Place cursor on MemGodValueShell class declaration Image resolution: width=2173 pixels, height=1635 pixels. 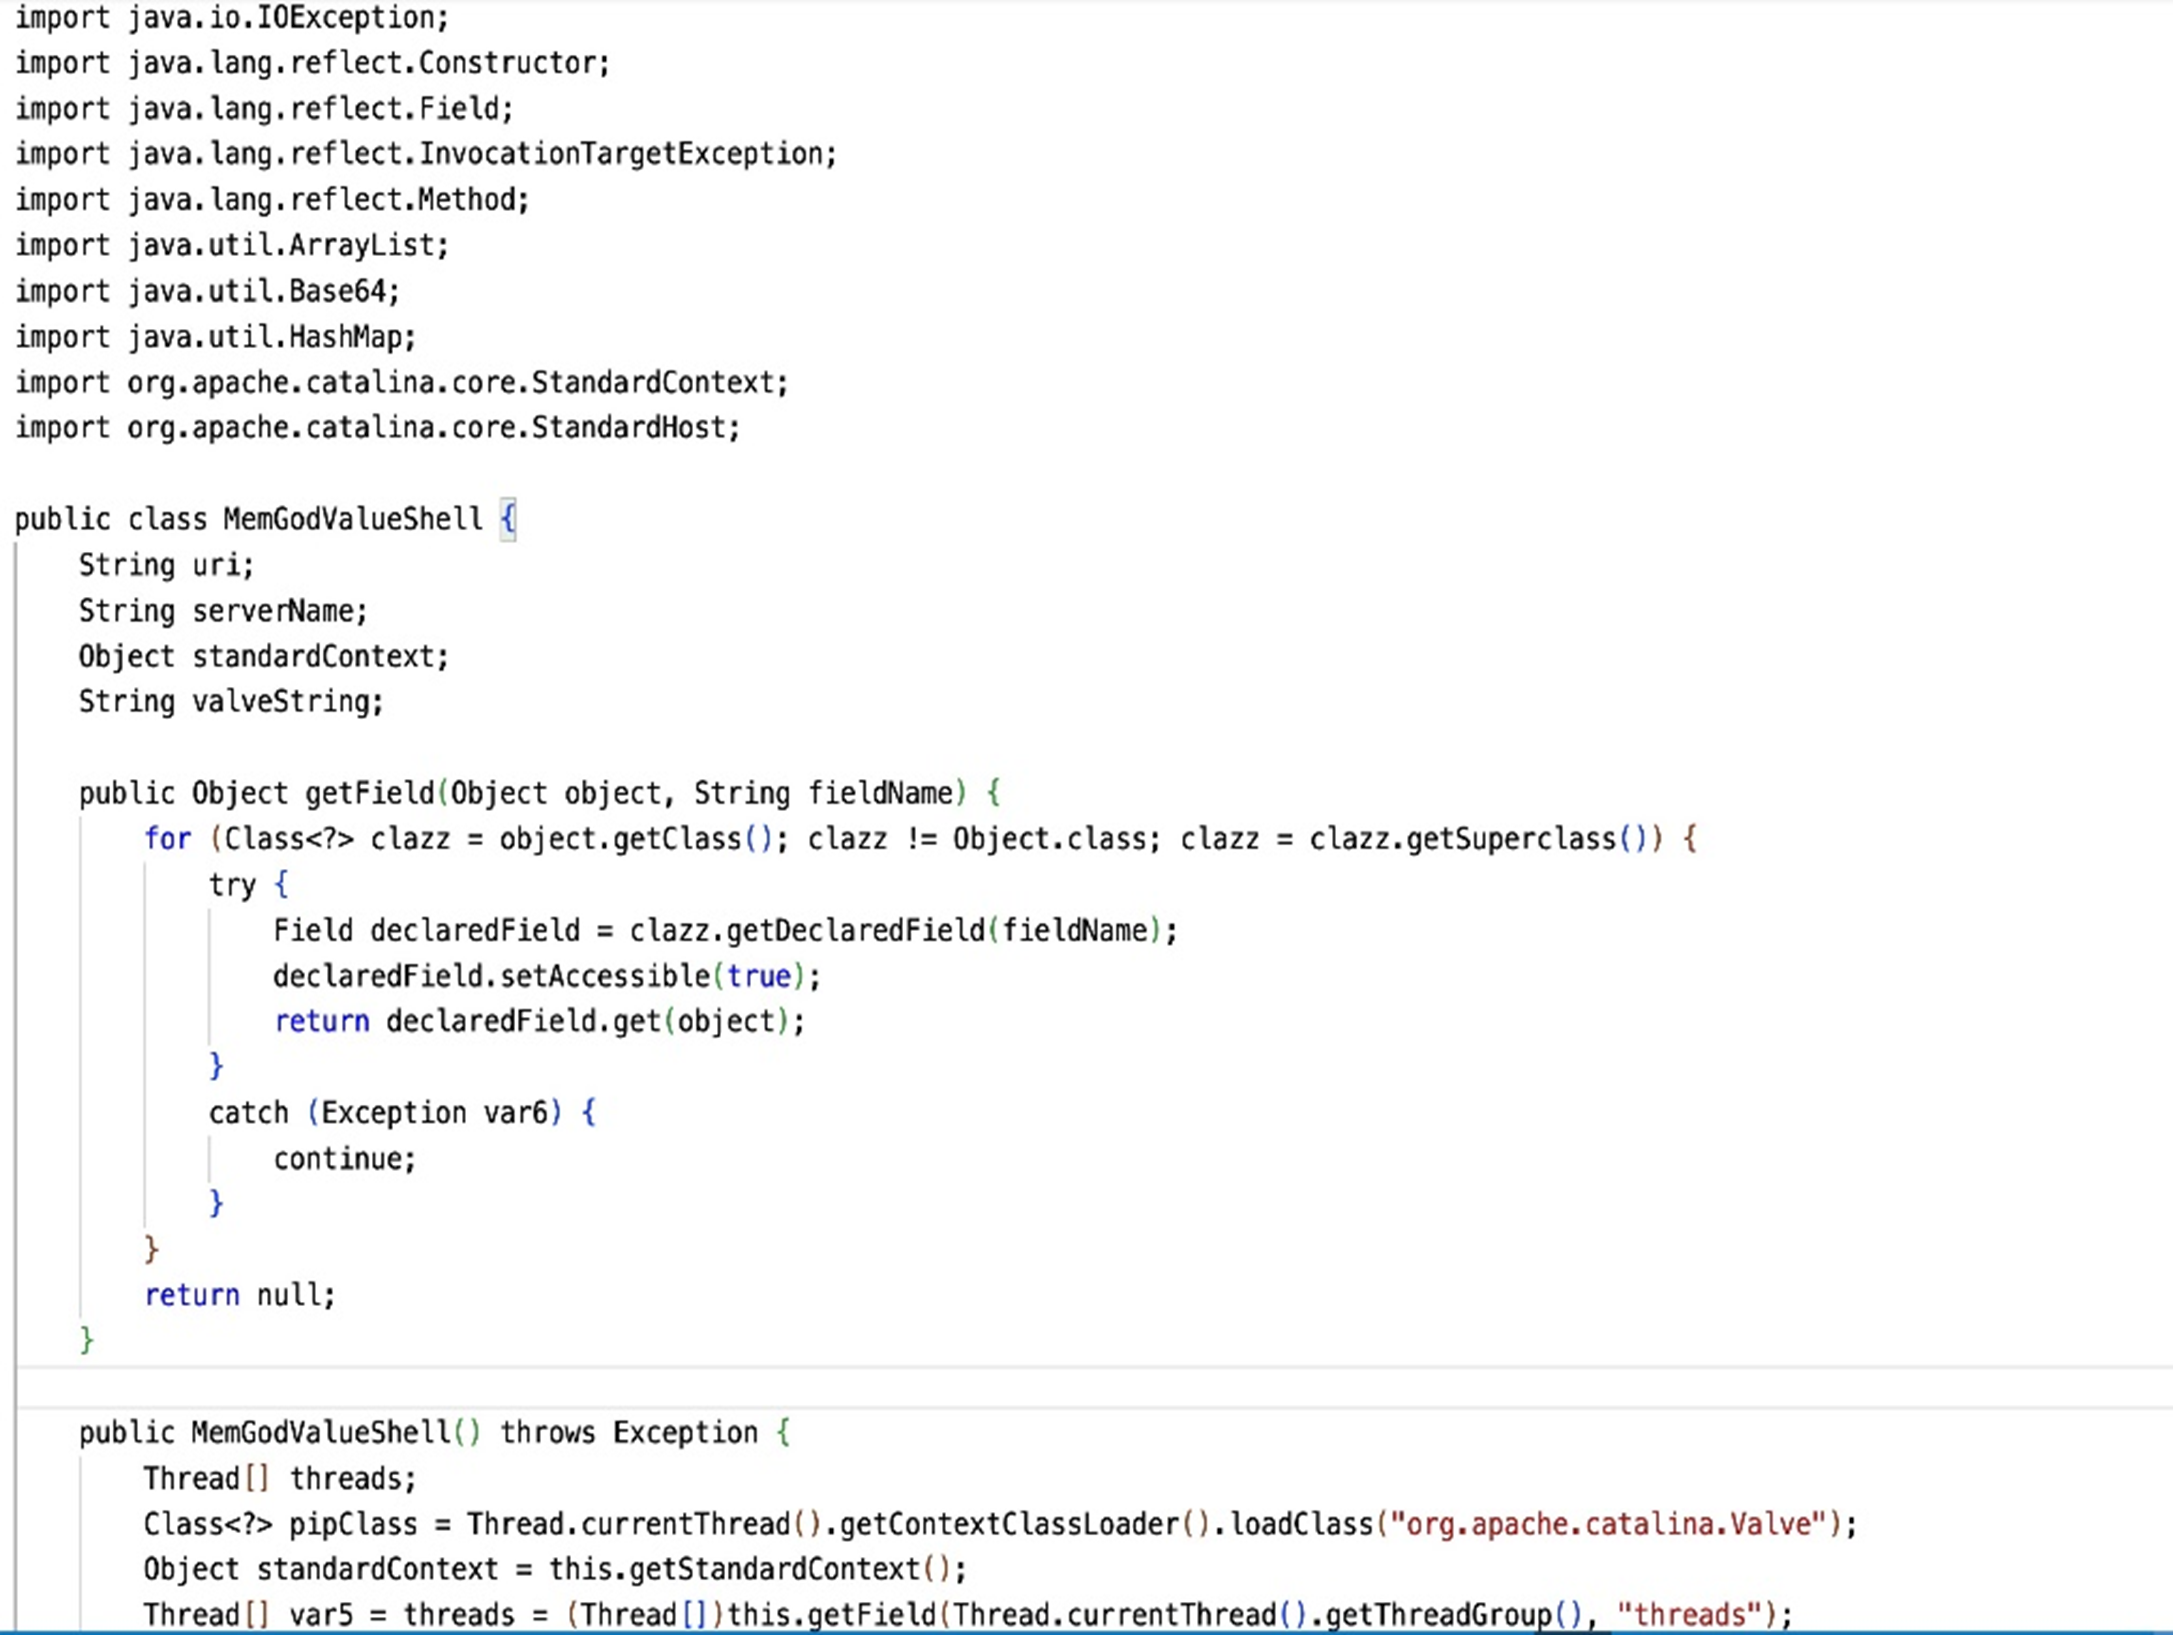[352, 519]
